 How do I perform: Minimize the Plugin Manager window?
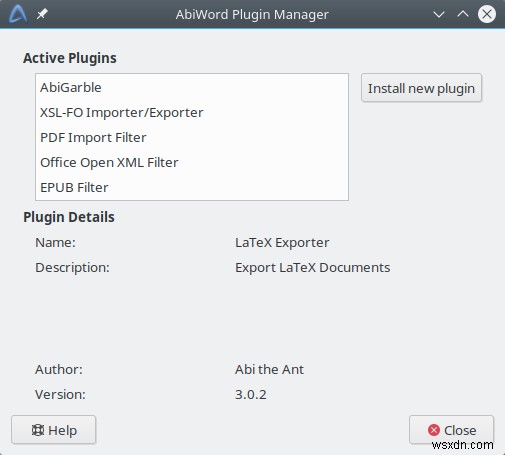point(439,14)
